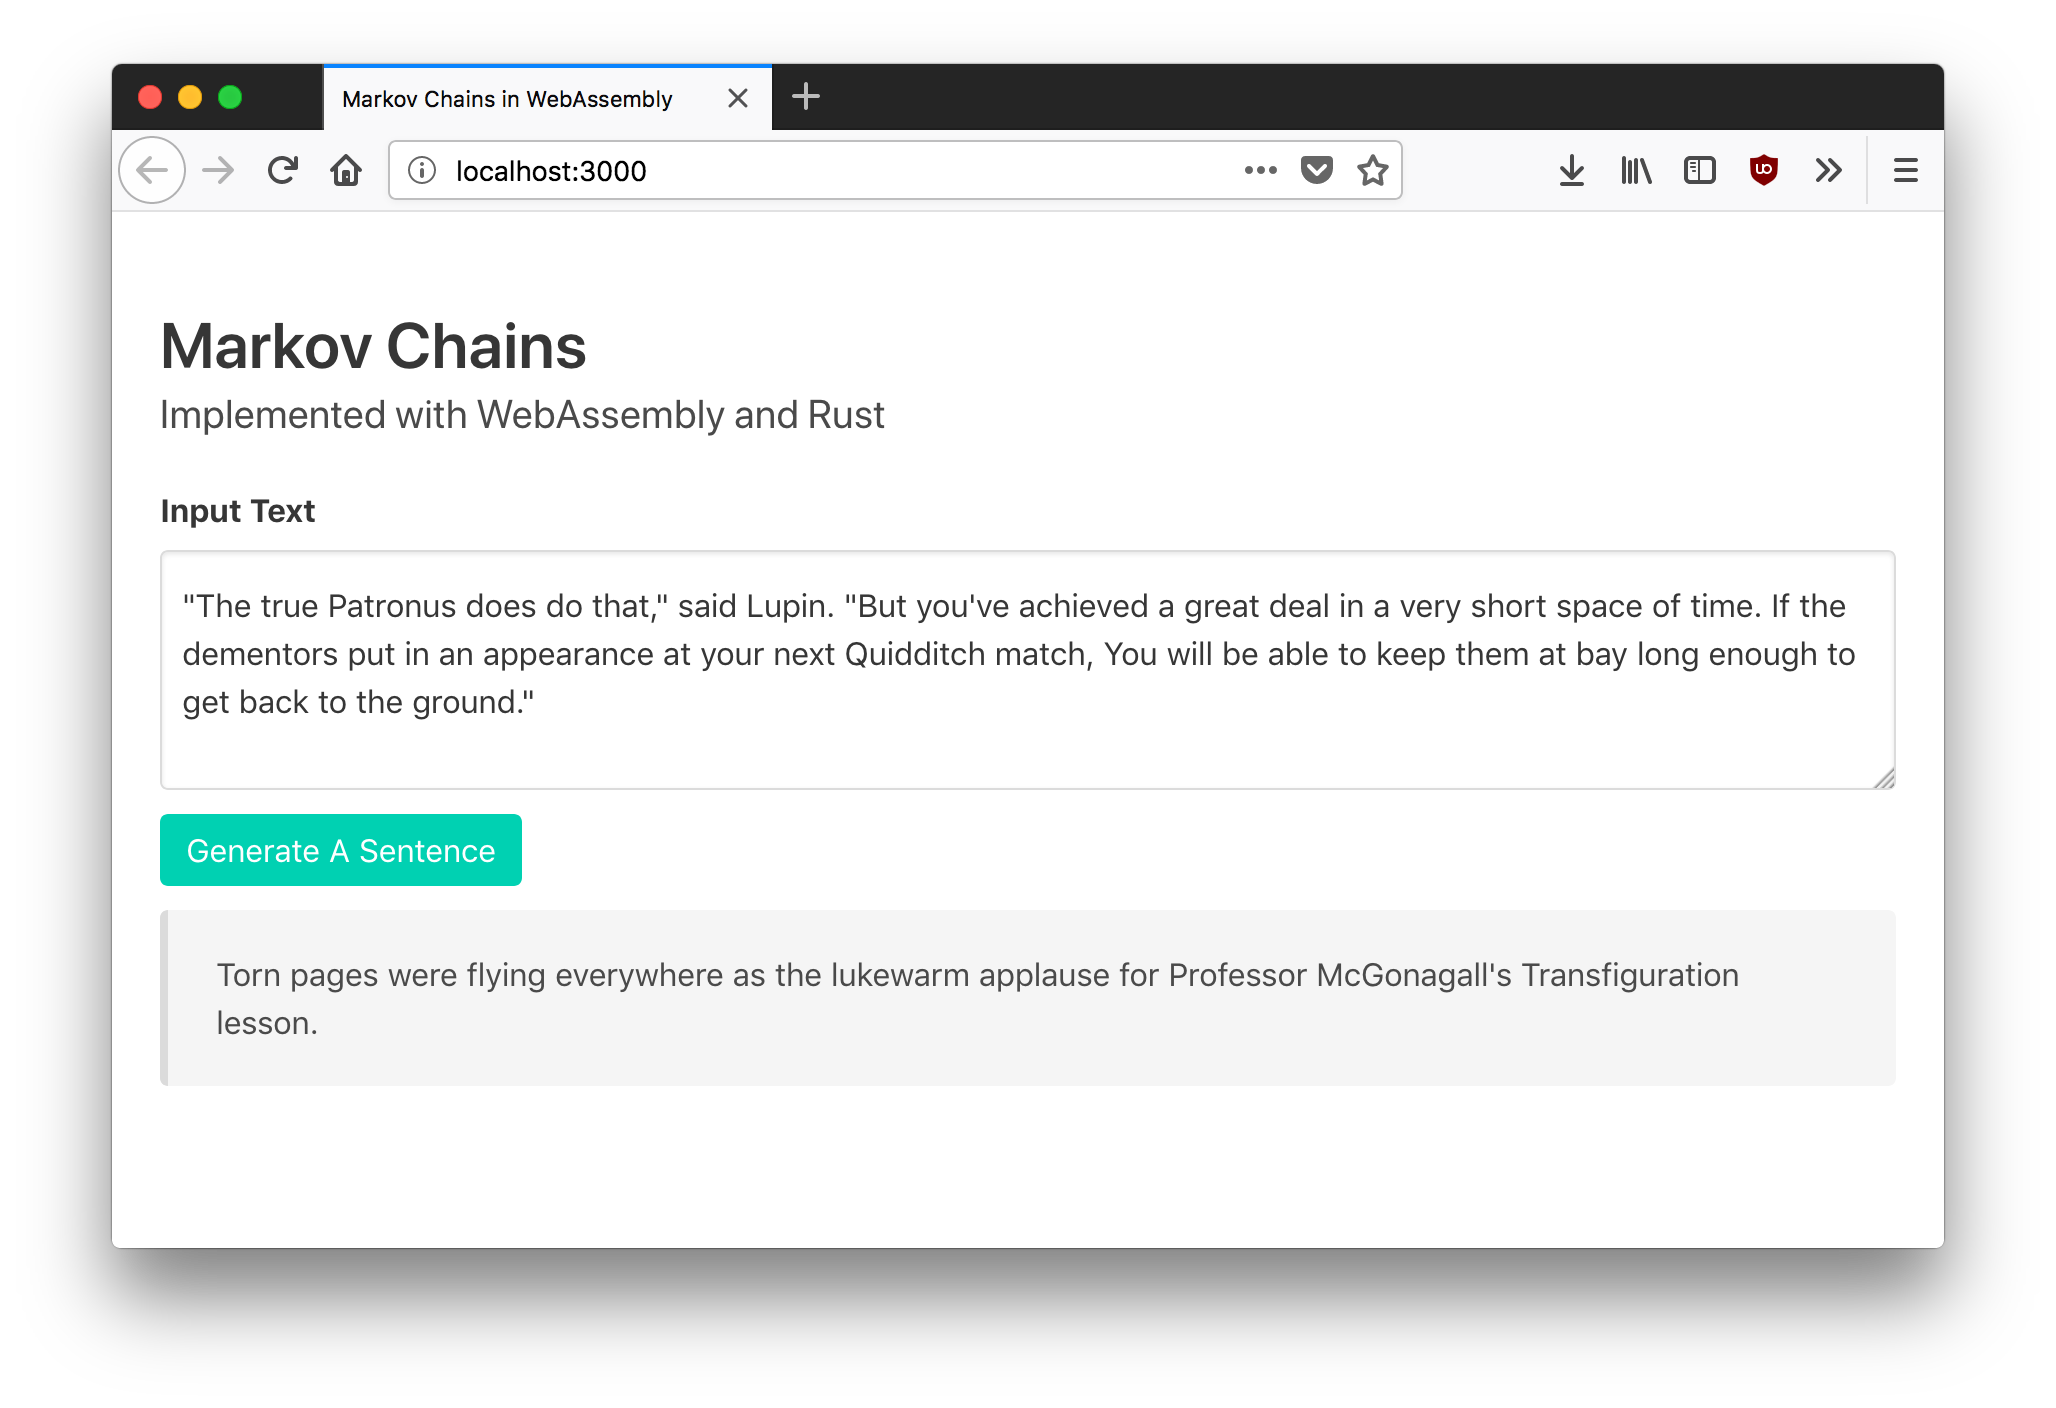Close the Markov Chains tab
The width and height of the screenshot is (2056, 1408).
[x=738, y=98]
